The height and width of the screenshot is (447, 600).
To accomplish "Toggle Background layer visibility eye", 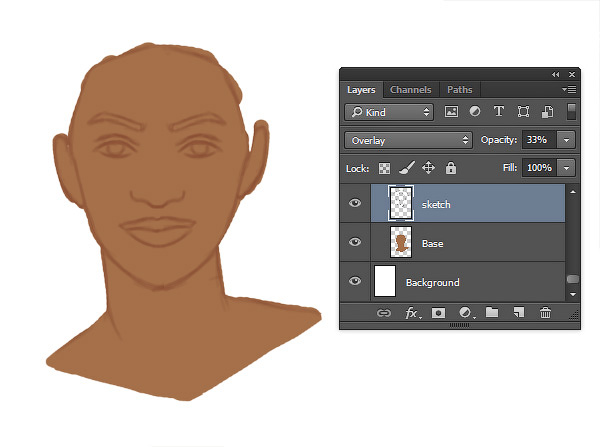I will point(355,281).
